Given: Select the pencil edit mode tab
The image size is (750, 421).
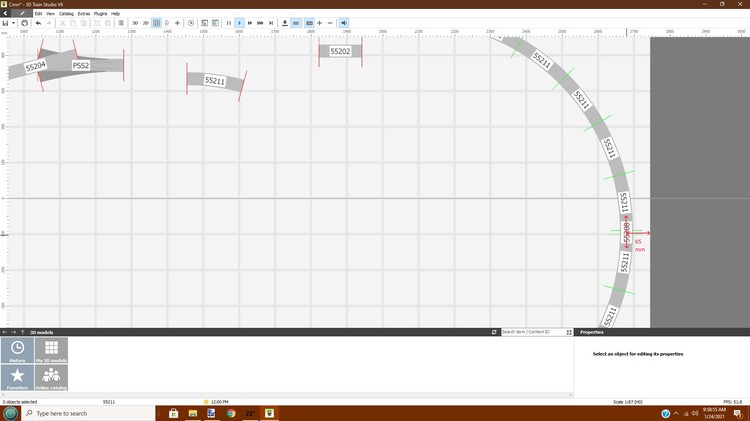Looking at the screenshot, I should (22, 13).
